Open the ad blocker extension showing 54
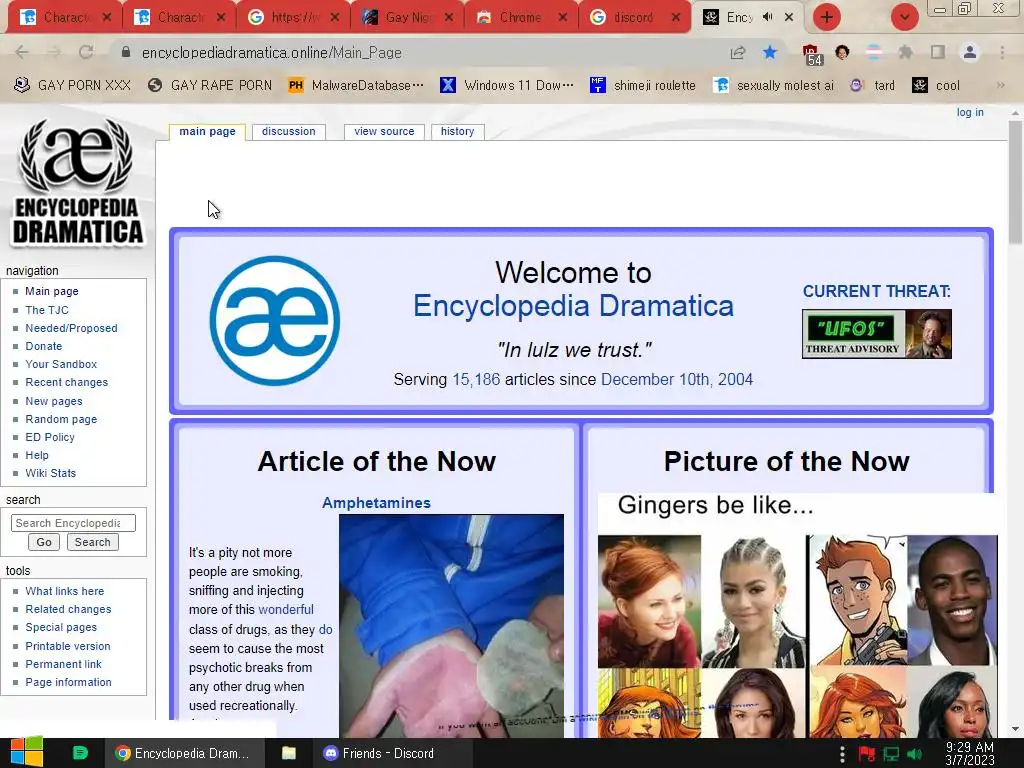 [812, 54]
